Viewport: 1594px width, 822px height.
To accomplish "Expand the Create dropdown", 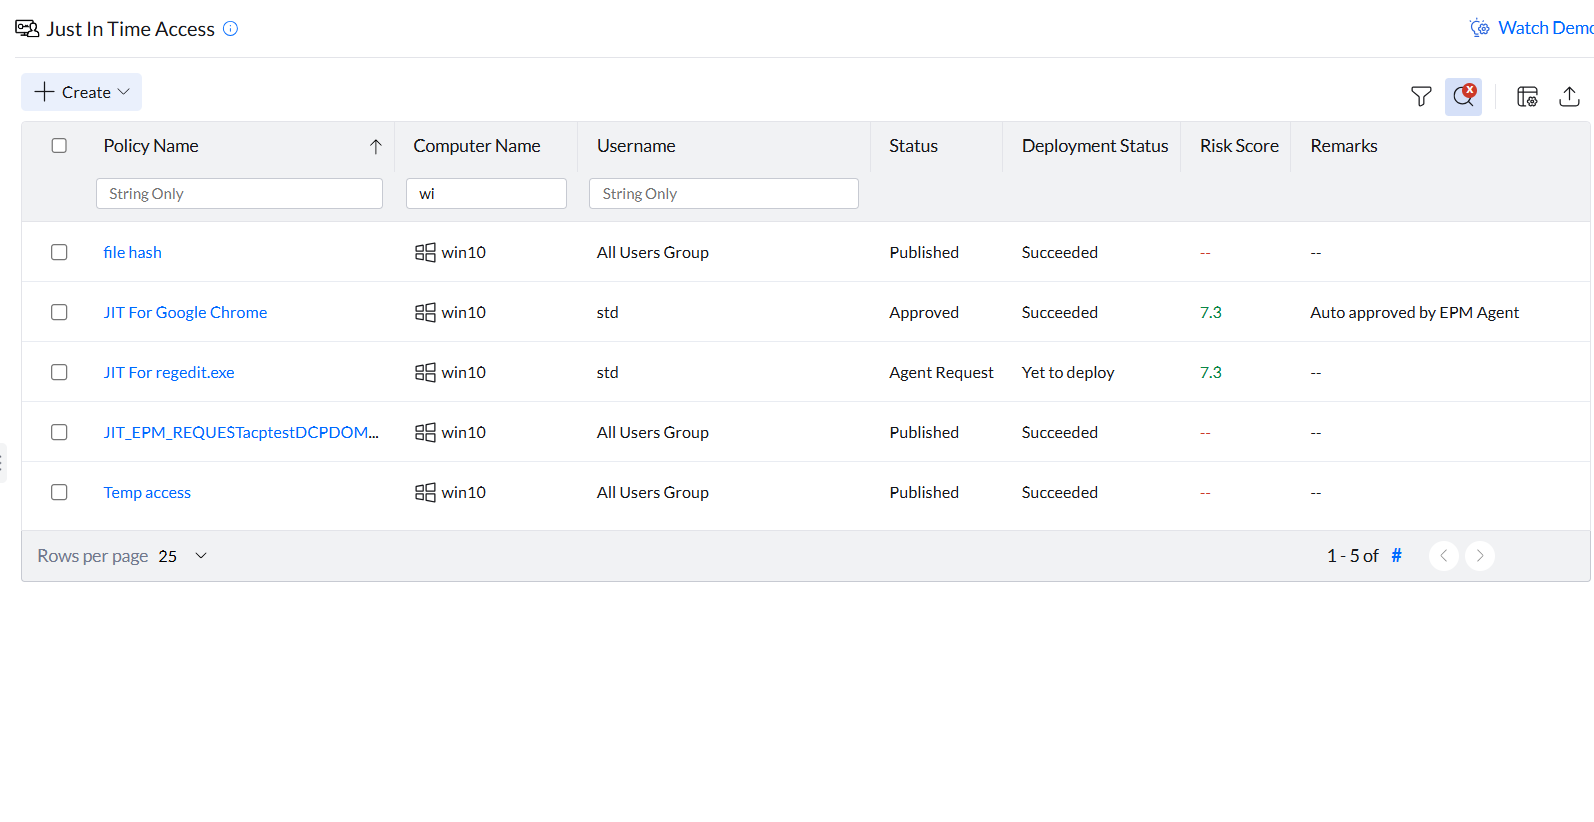I will (x=82, y=92).
